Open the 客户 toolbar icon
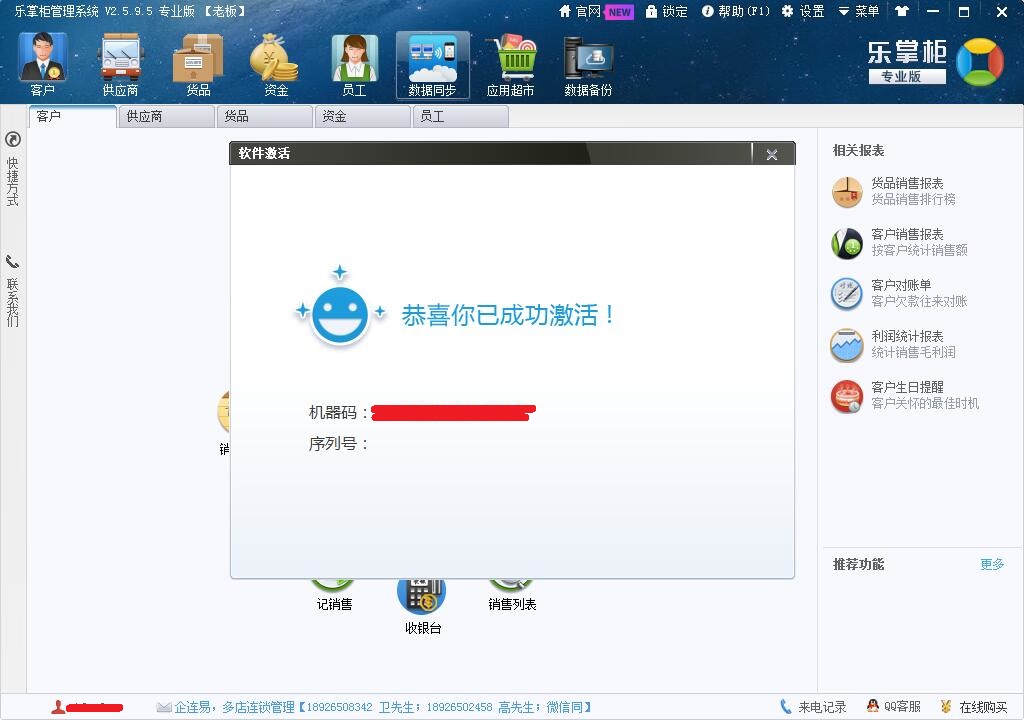The height and width of the screenshot is (720, 1024). coord(42,65)
